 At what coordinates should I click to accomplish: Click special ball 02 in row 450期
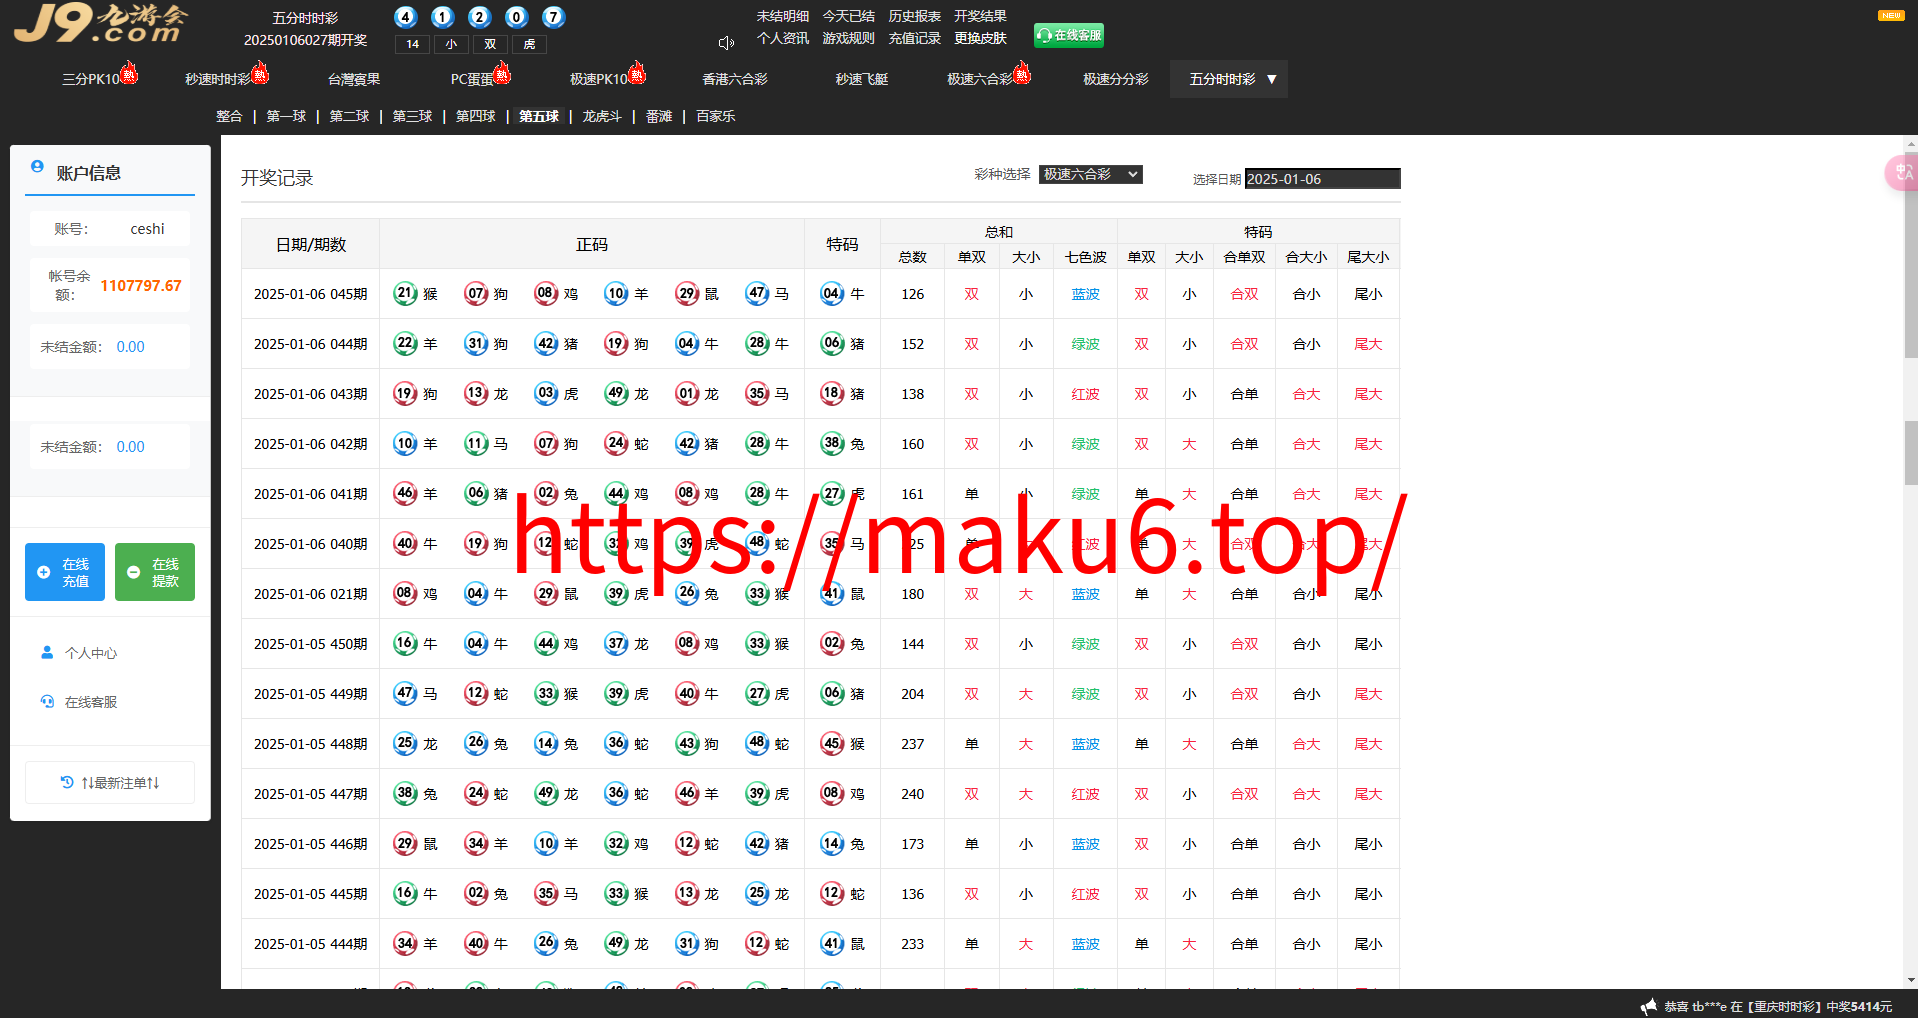832,644
